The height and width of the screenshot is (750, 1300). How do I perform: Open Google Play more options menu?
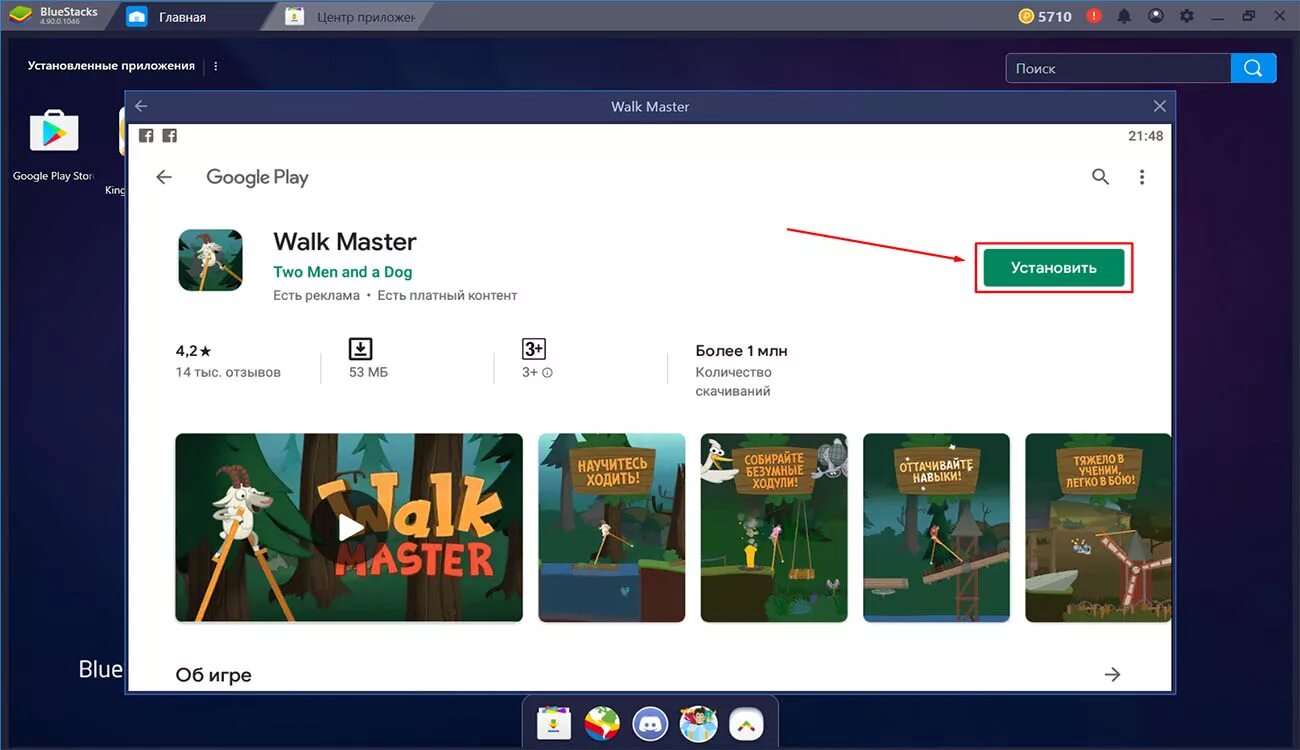pos(1142,177)
